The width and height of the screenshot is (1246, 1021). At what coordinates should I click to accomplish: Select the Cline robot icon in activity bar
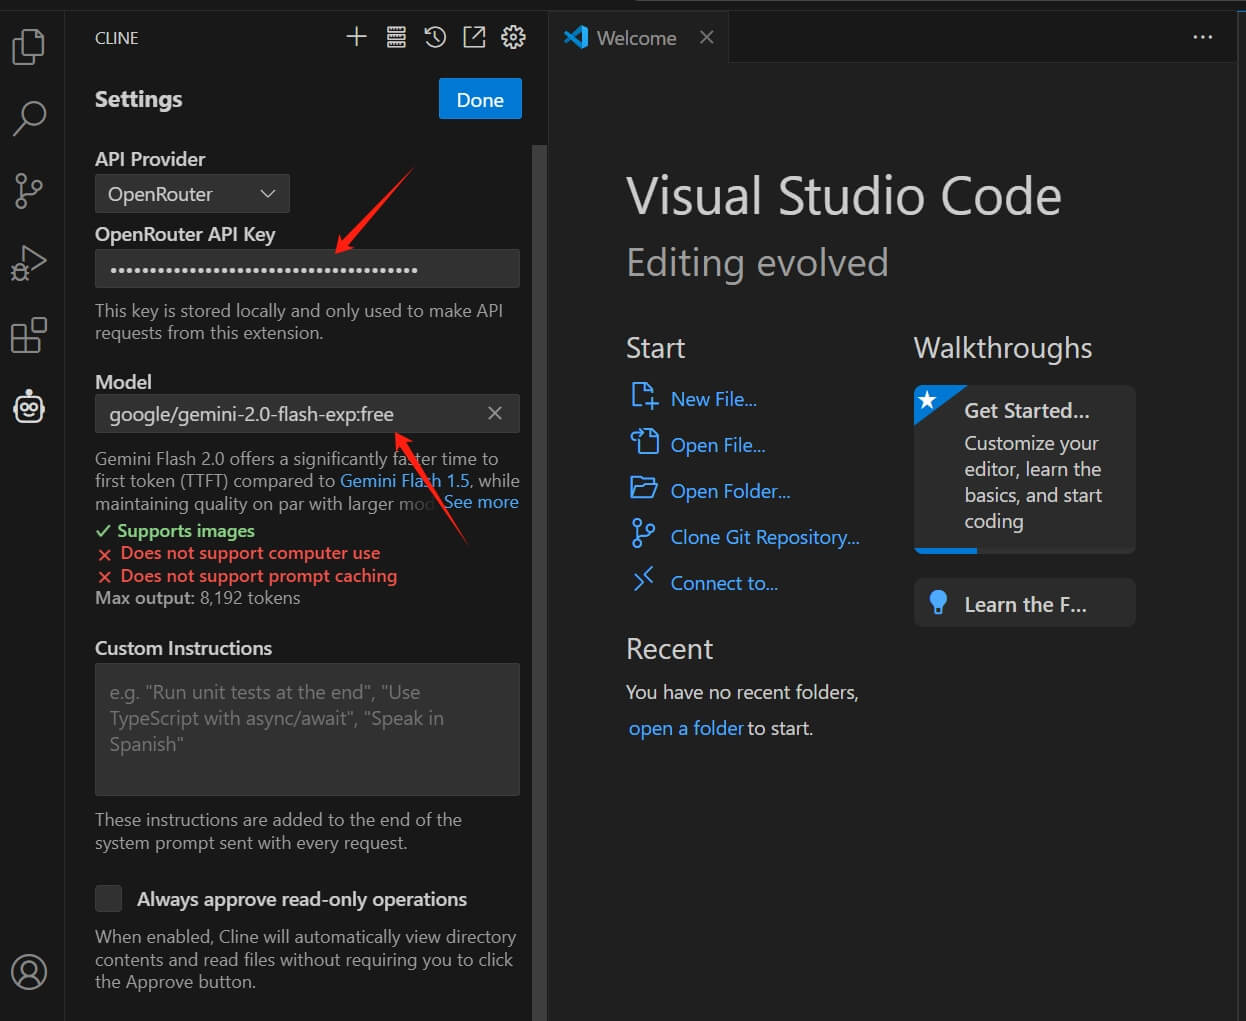point(29,407)
